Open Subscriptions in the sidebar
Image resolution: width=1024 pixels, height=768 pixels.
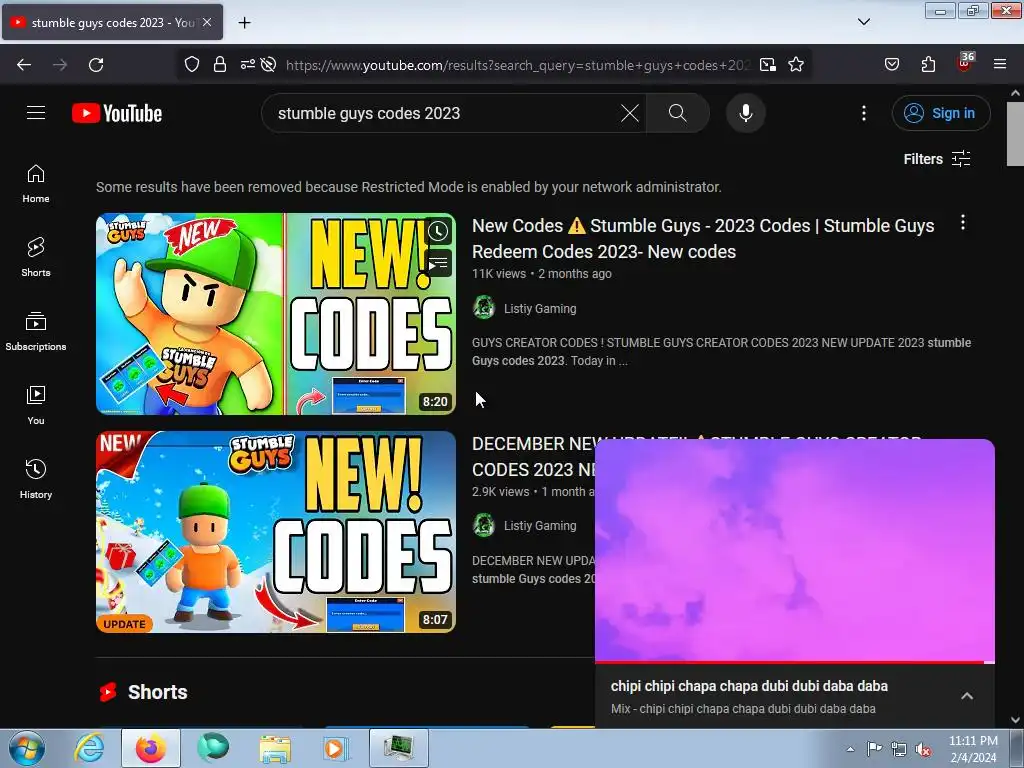pos(36,331)
